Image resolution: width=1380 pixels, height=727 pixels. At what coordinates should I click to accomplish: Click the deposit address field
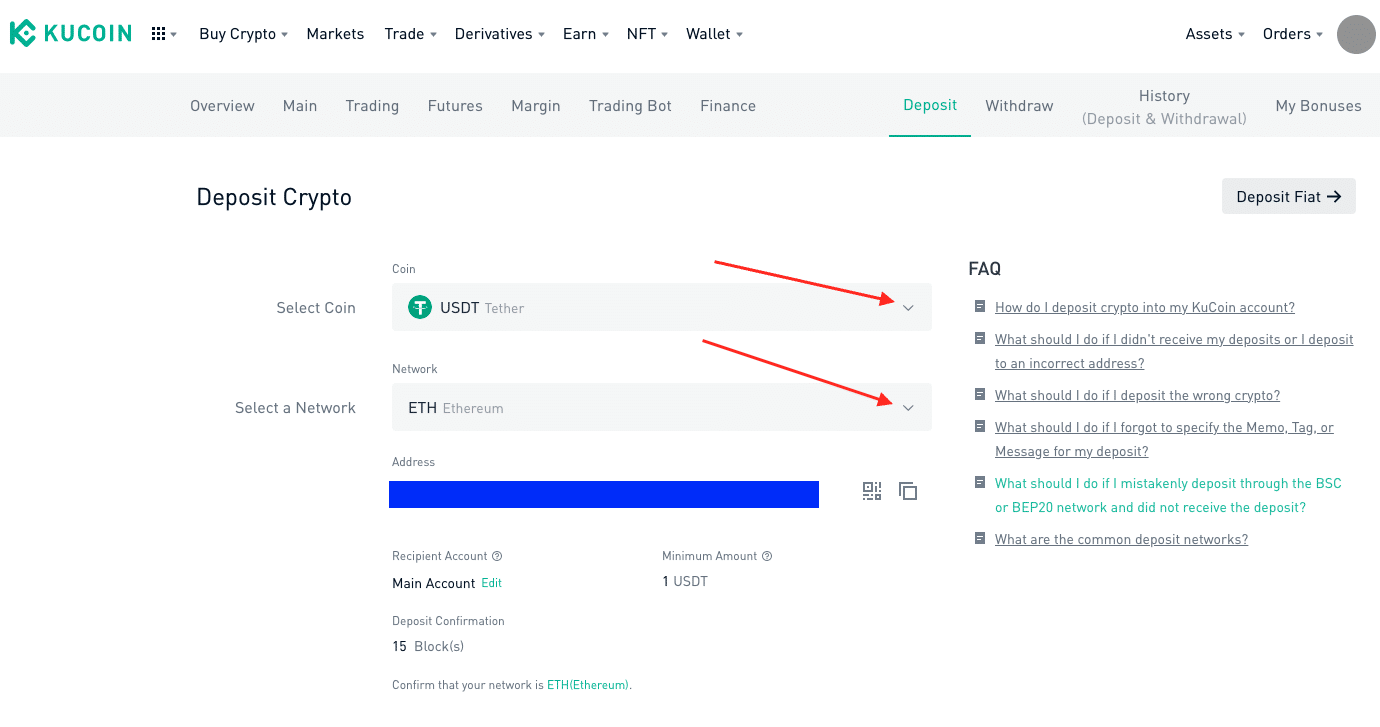604,494
